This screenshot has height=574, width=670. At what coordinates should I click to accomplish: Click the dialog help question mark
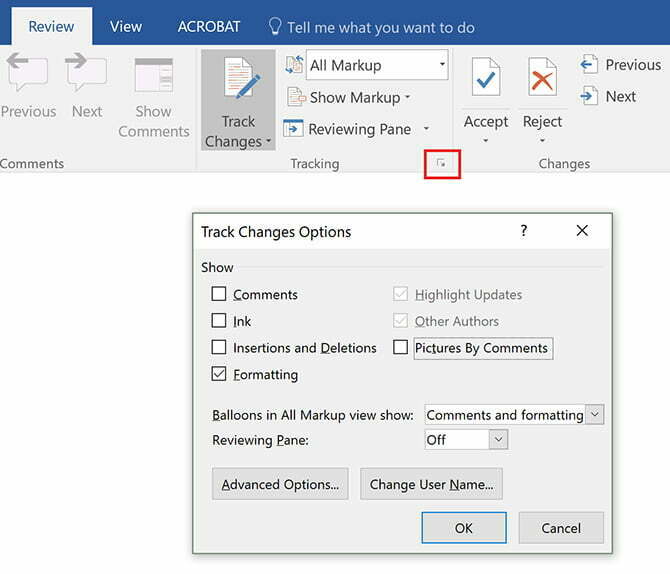pos(524,231)
